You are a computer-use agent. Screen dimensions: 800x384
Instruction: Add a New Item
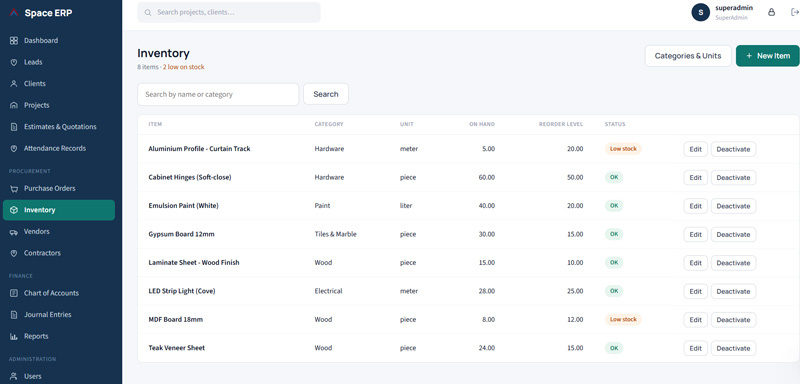pyautogui.click(x=767, y=56)
